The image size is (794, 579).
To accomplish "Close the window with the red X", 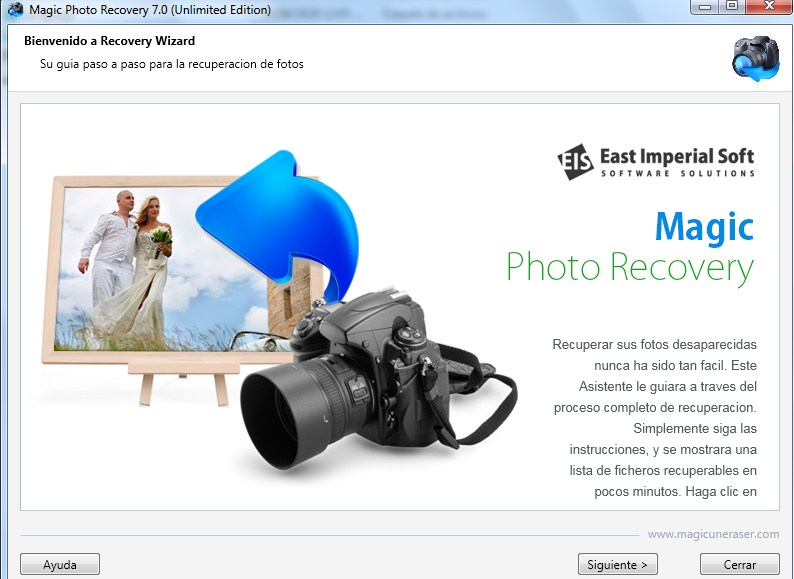I will pyautogui.click(x=769, y=6).
